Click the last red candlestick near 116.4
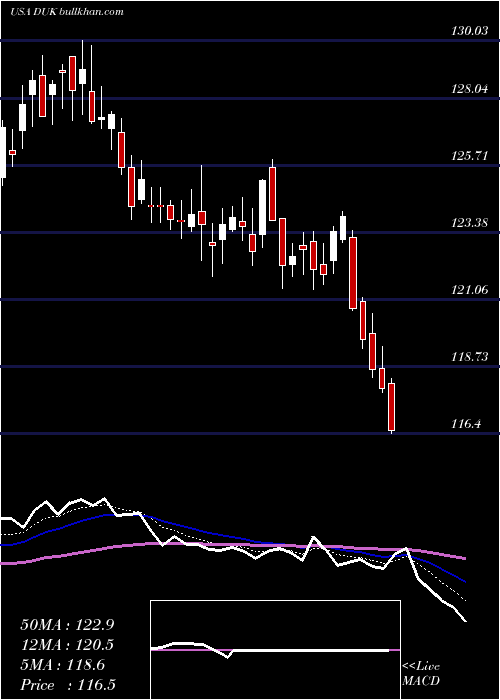 (392, 406)
